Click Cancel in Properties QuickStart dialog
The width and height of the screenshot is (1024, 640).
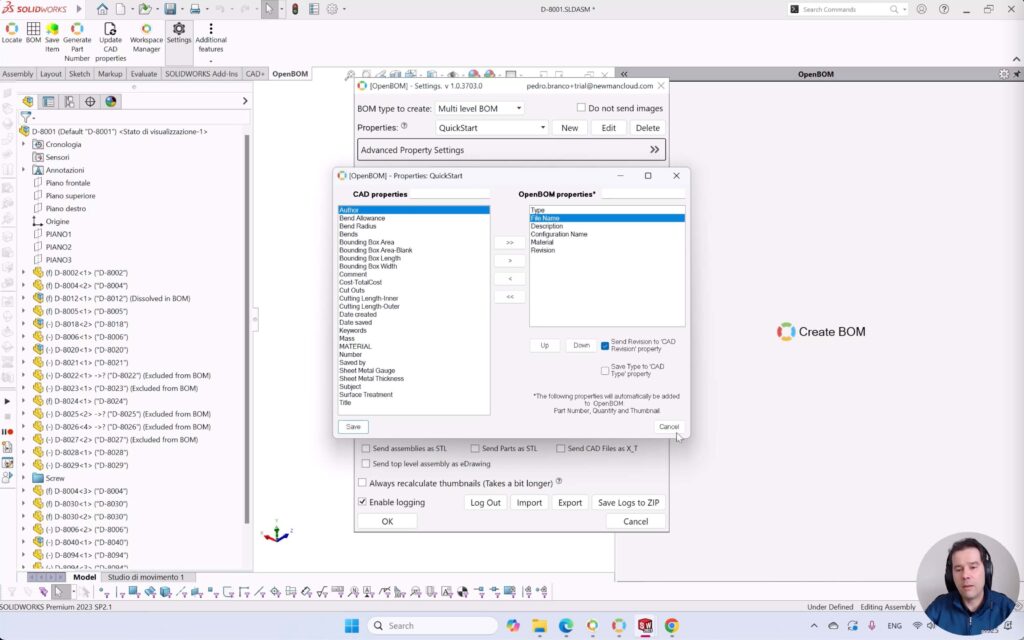(x=669, y=426)
